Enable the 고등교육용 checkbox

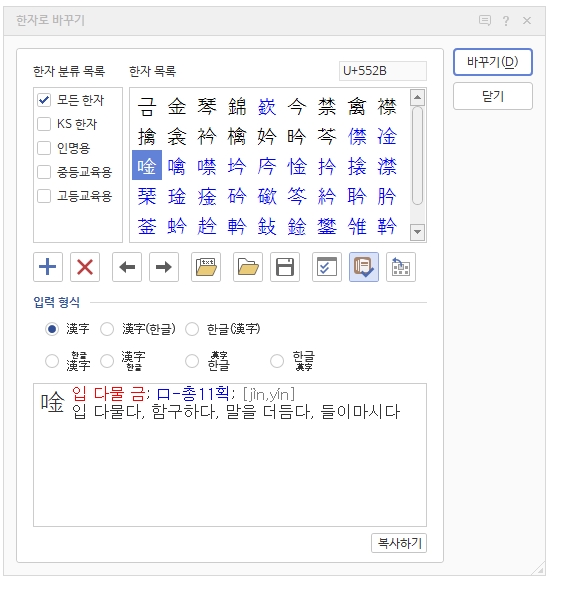tap(44, 196)
